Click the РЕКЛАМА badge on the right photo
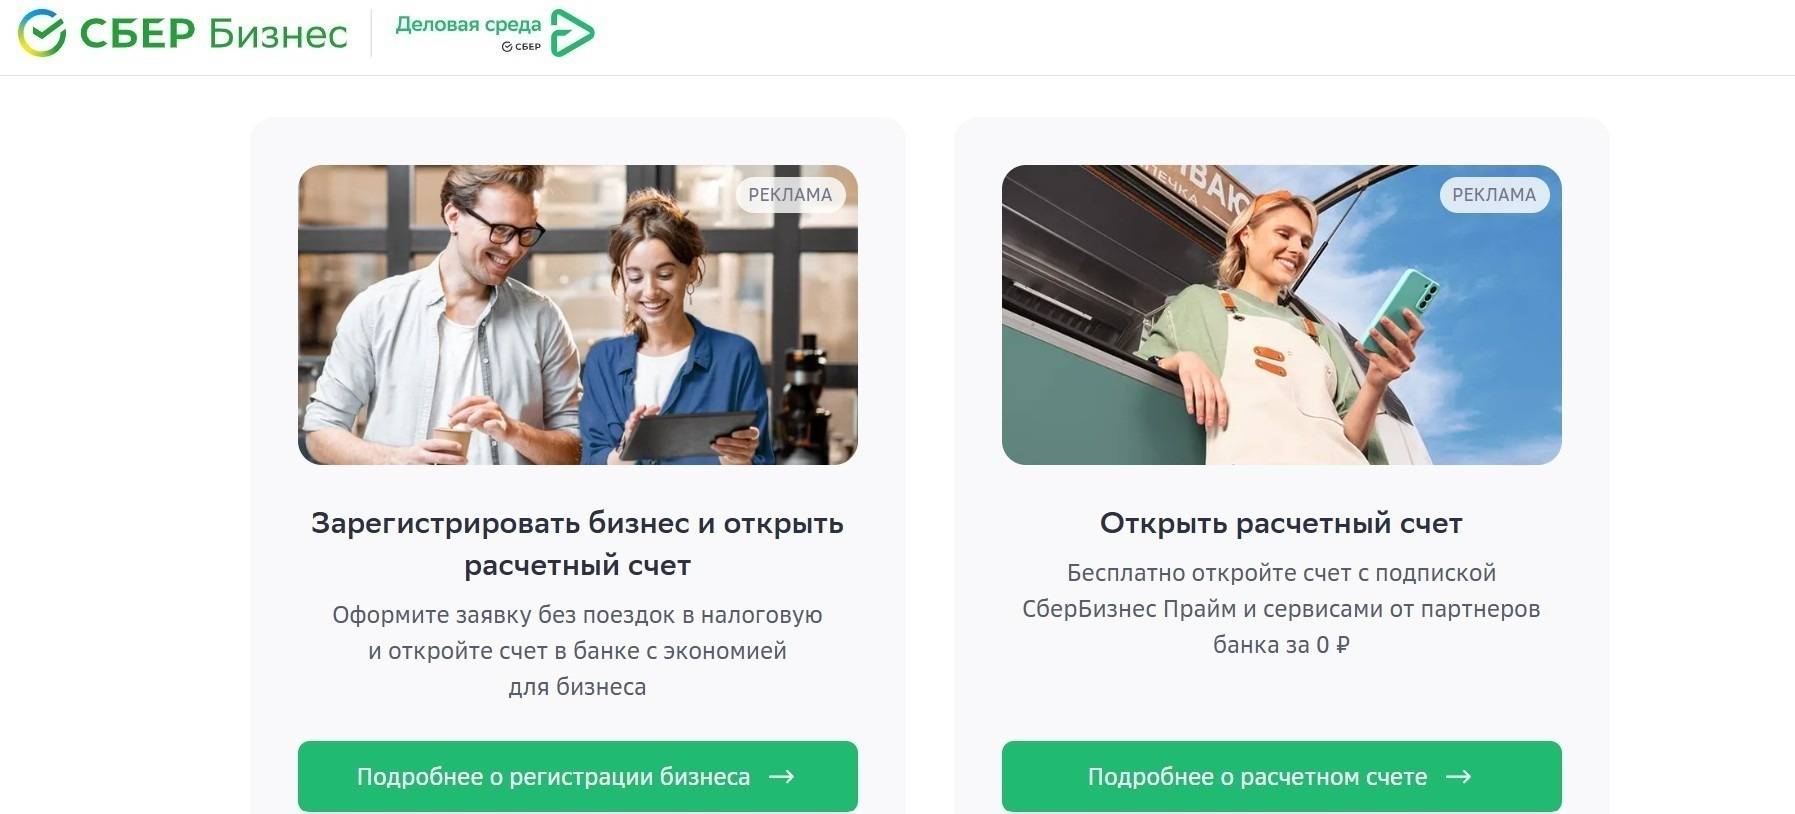 point(1494,195)
